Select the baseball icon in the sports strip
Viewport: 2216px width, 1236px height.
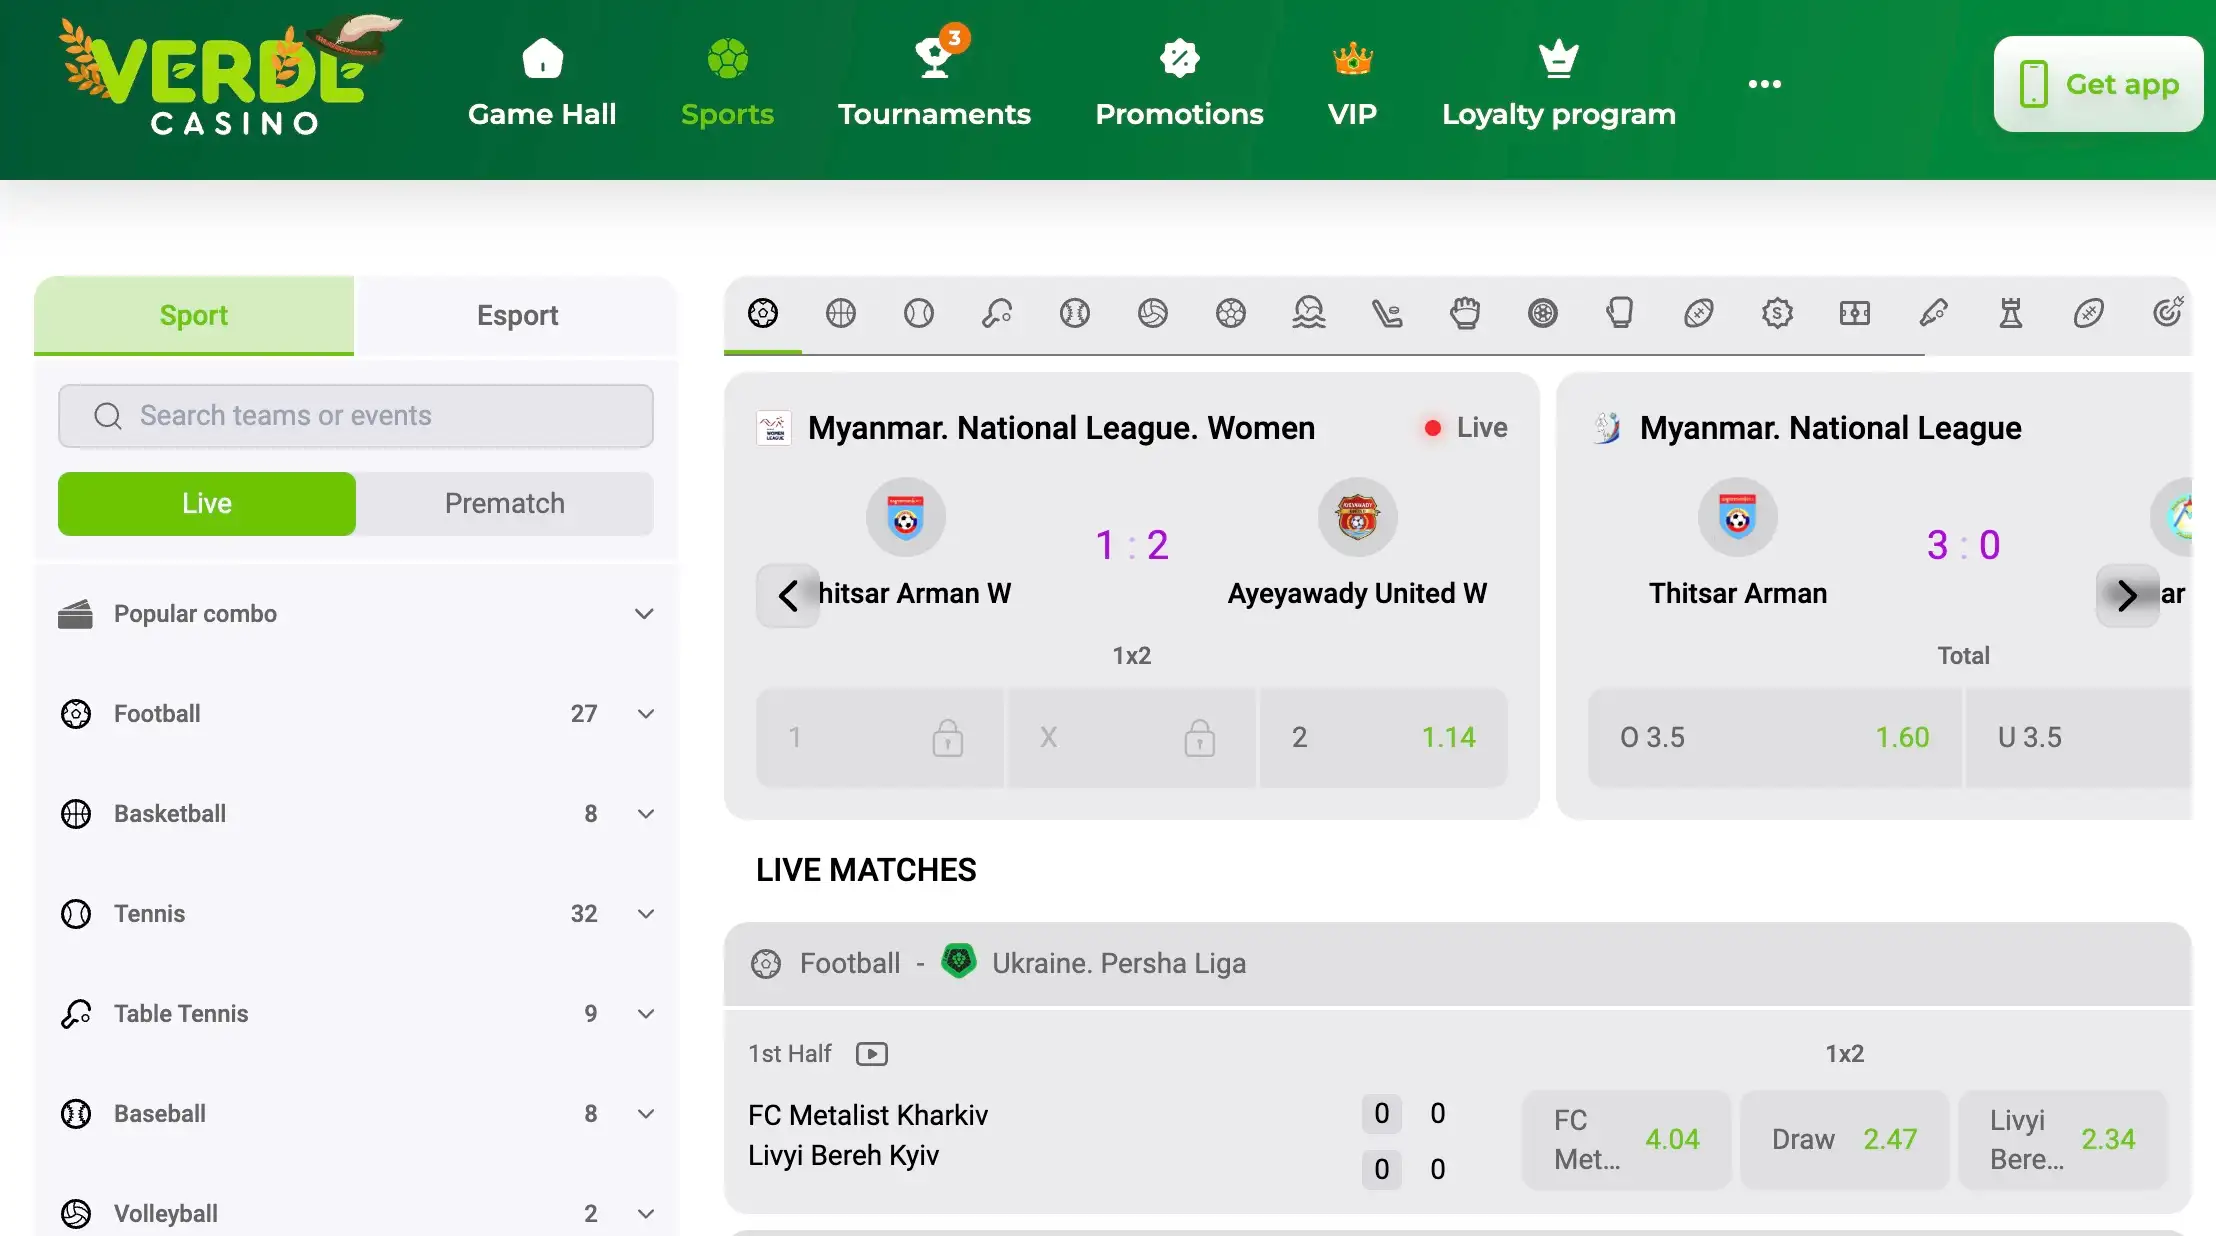tap(1075, 313)
